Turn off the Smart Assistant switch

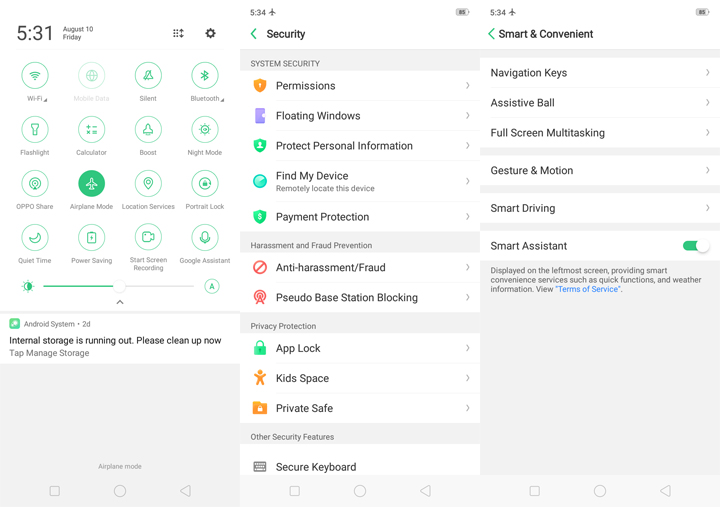[695, 246]
